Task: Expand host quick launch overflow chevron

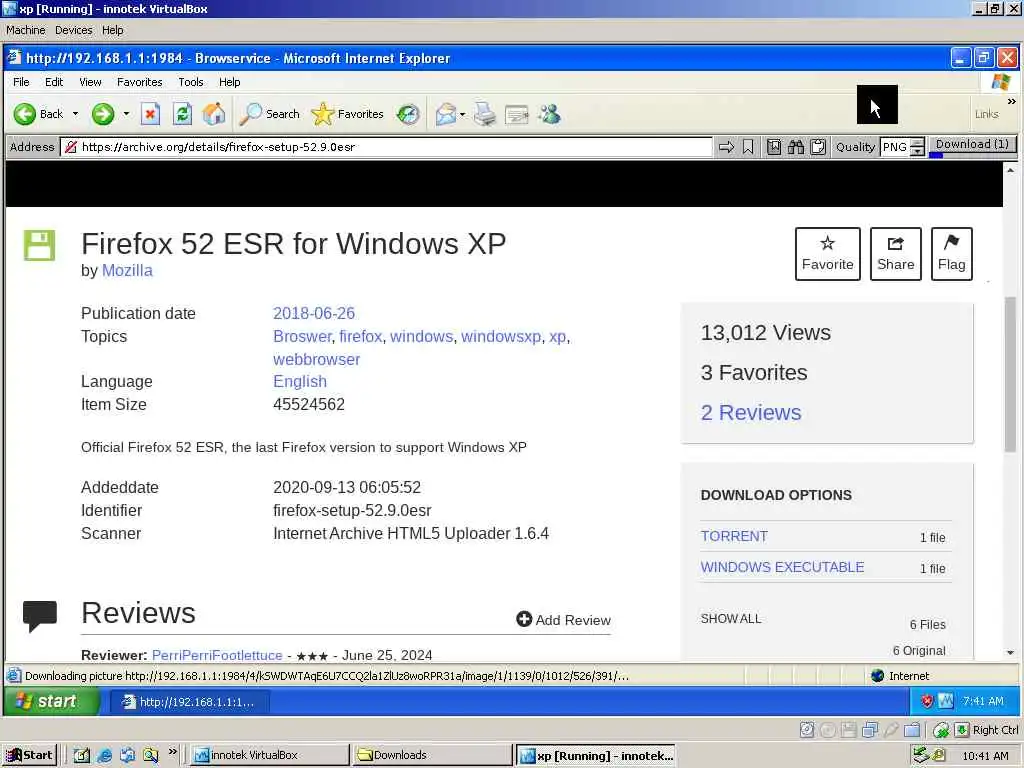Action: point(172,752)
